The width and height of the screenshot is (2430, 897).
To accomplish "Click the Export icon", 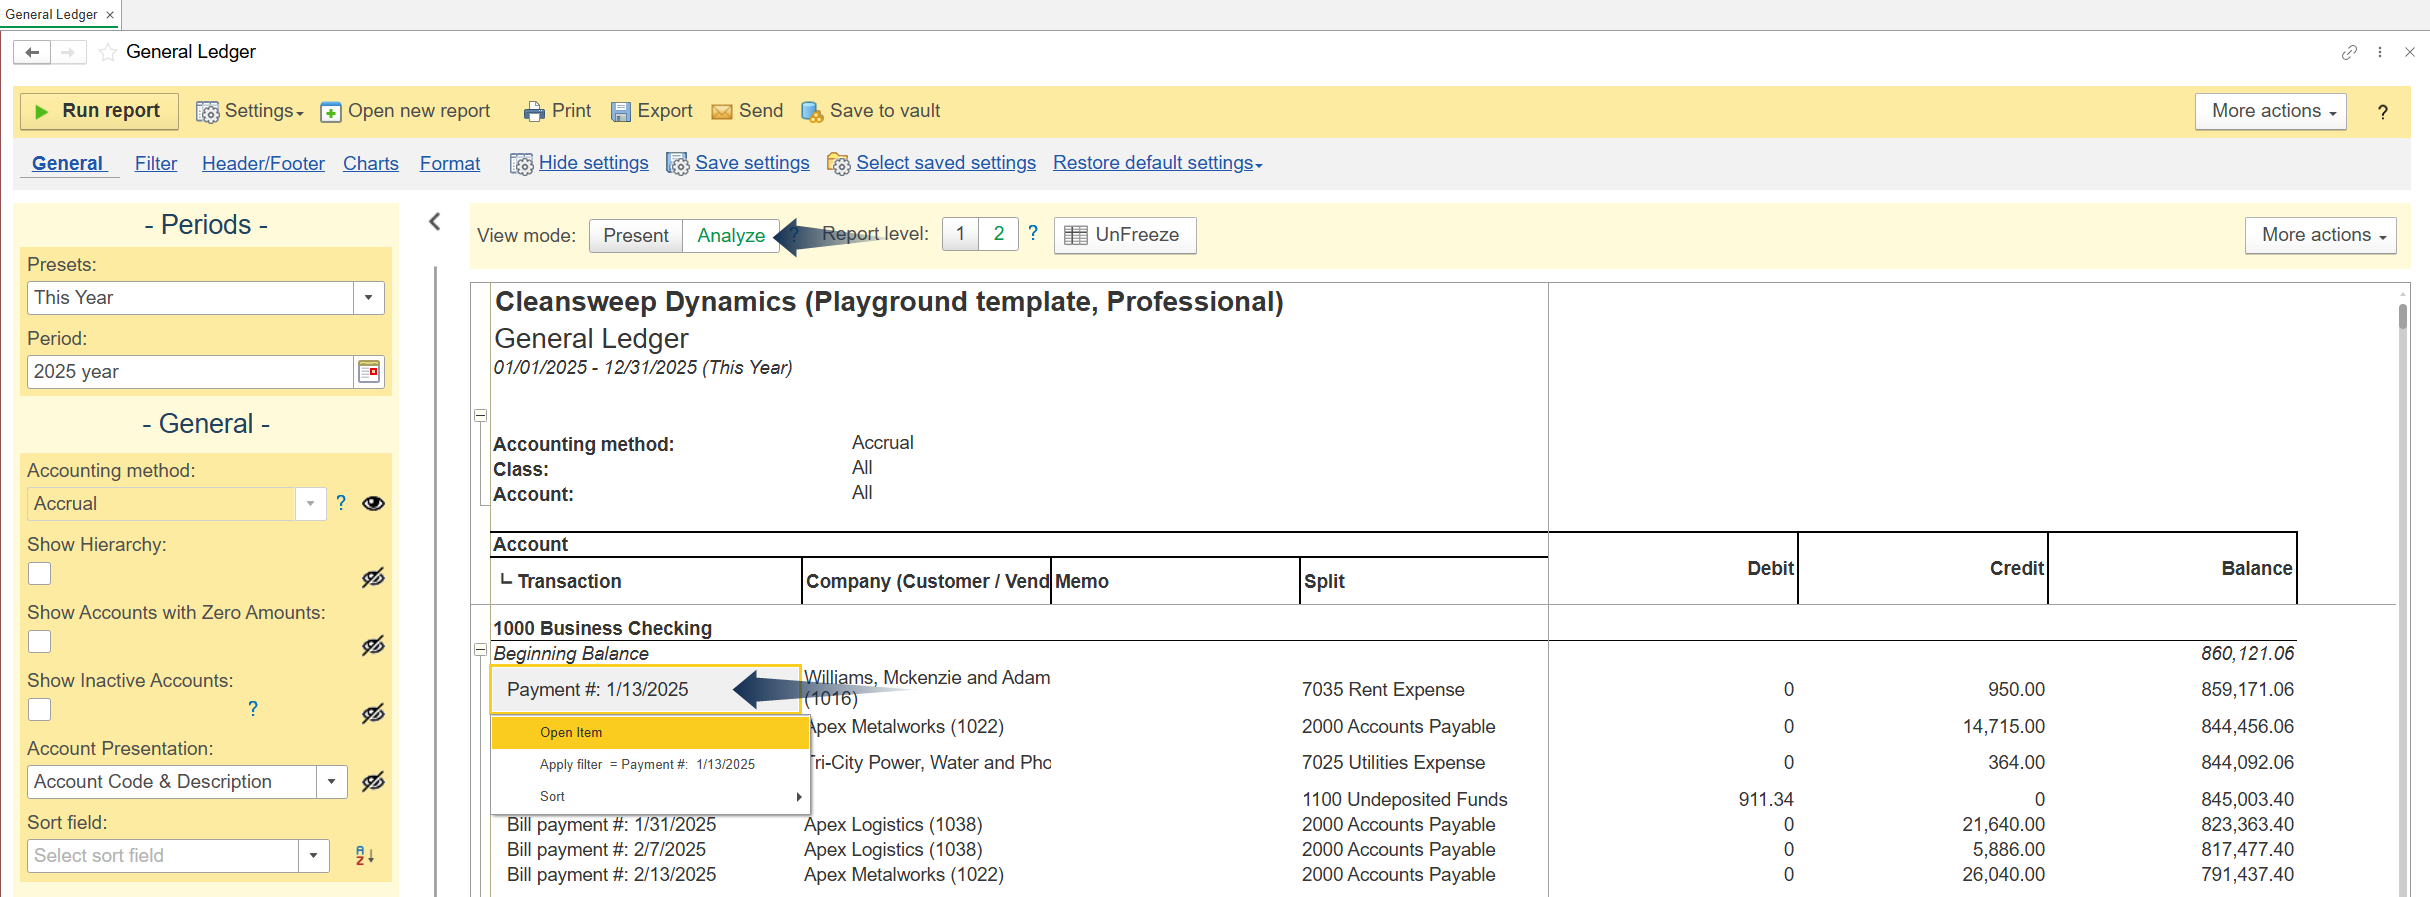I will (621, 112).
